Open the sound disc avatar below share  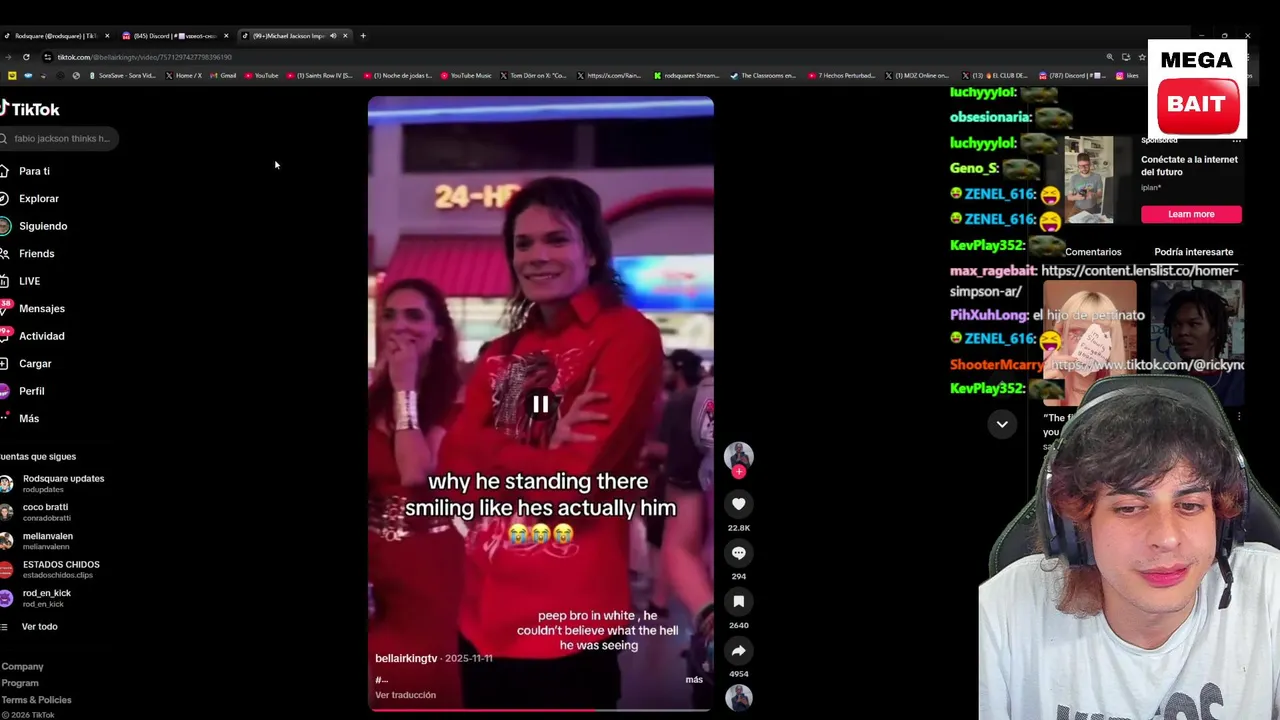coord(739,698)
